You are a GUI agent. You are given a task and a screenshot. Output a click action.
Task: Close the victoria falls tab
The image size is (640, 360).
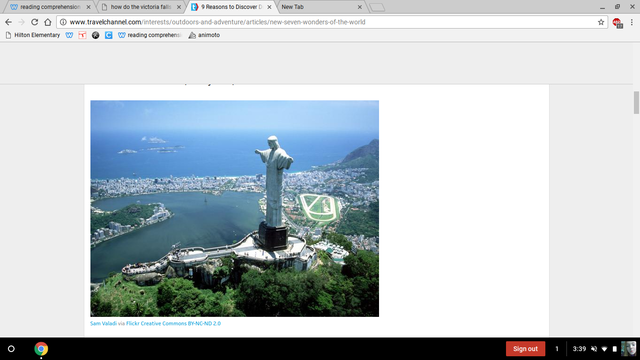(179, 7)
